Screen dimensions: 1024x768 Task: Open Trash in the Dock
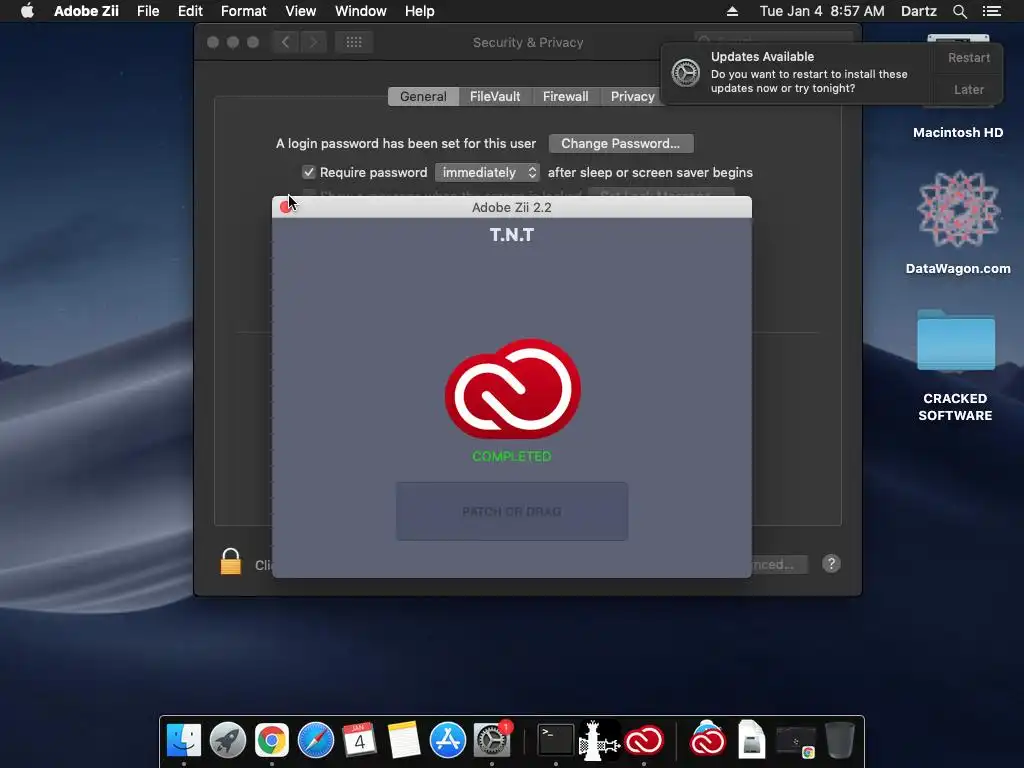pyautogui.click(x=839, y=740)
